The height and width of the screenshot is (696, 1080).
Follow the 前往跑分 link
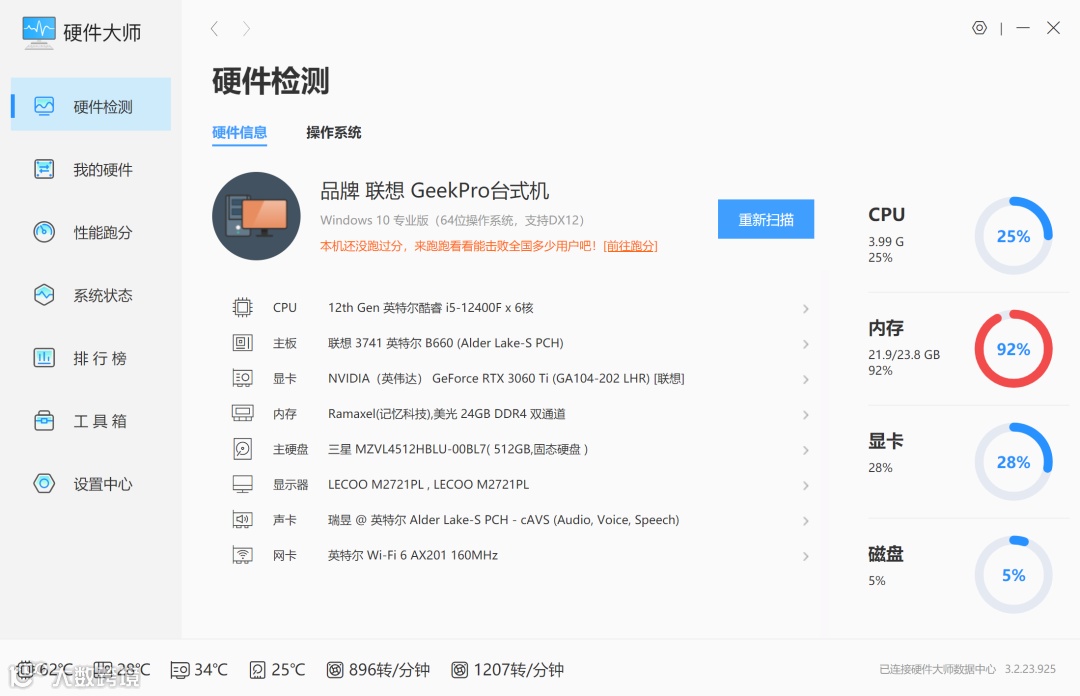click(x=630, y=246)
